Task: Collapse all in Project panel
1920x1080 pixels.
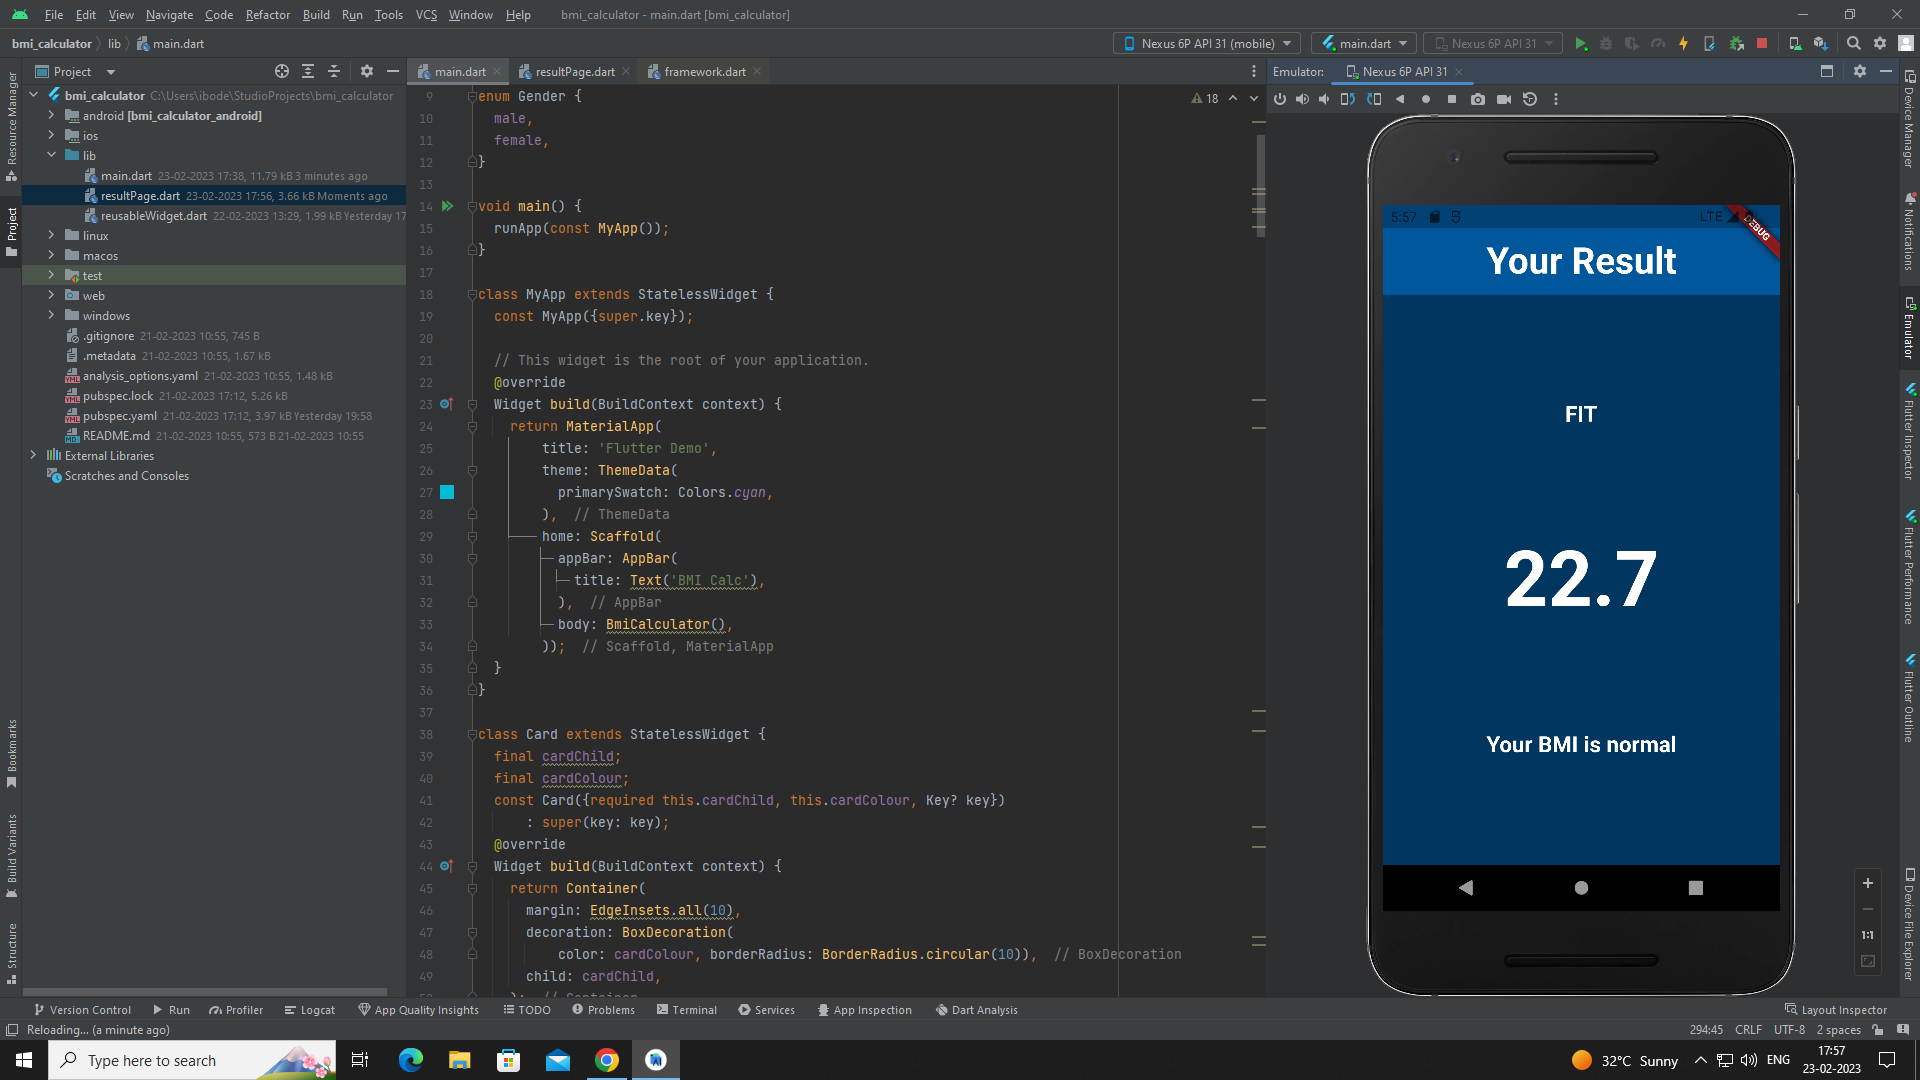Action: (334, 72)
